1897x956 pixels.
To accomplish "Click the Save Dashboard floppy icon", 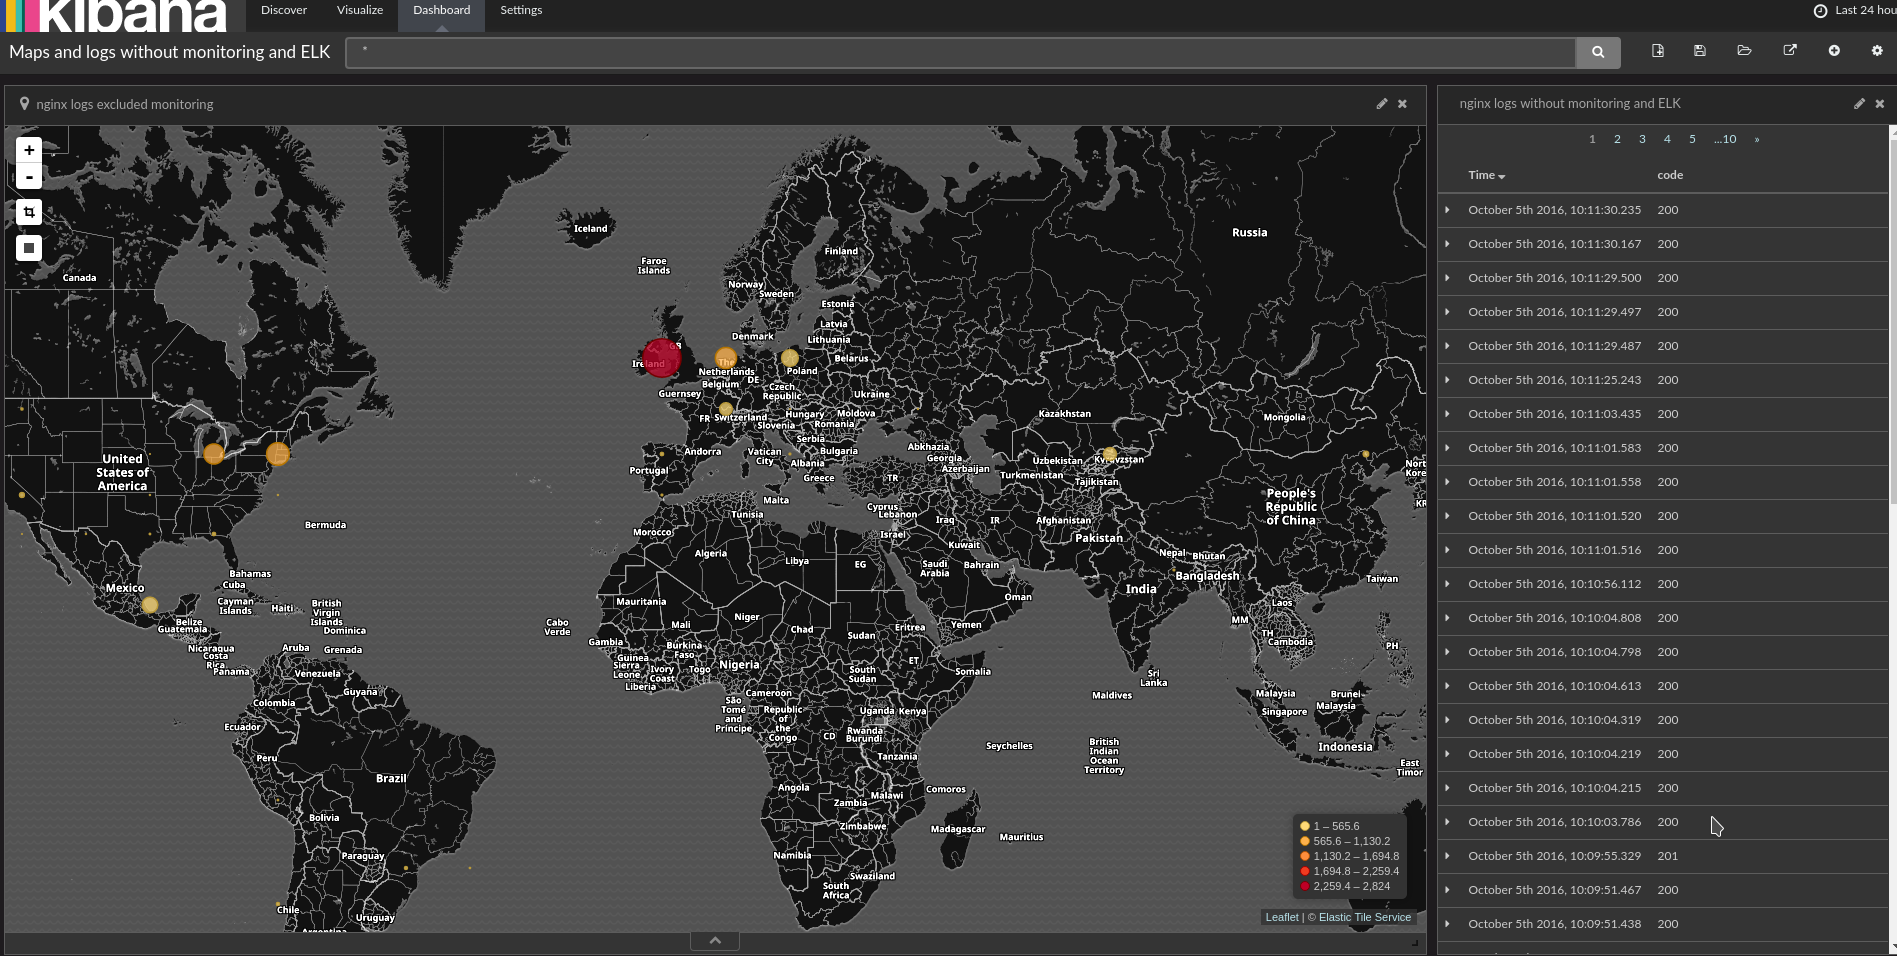I will (x=1699, y=51).
